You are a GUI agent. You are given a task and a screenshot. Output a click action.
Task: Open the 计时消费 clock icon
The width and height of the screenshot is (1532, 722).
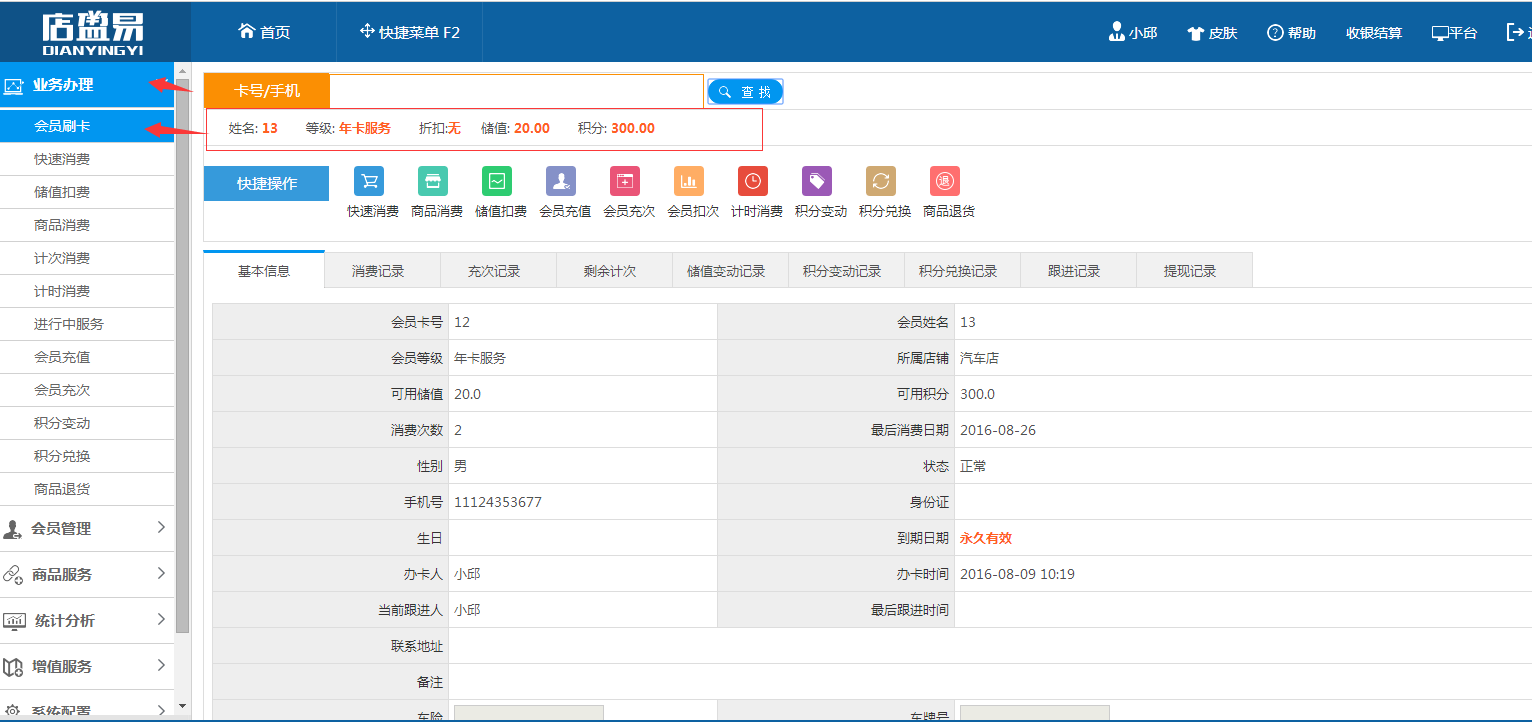pyautogui.click(x=753, y=181)
